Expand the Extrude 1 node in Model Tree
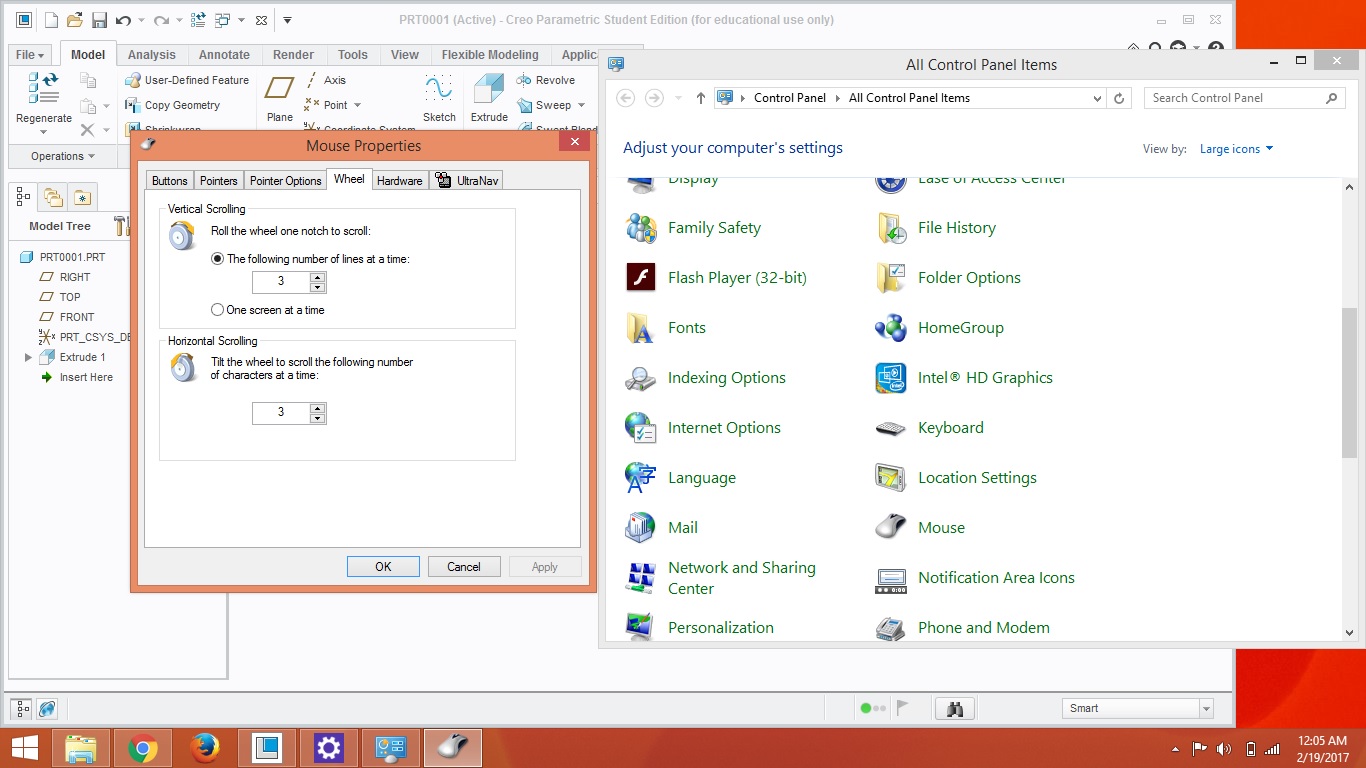The width and height of the screenshot is (1366, 768). coord(28,357)
